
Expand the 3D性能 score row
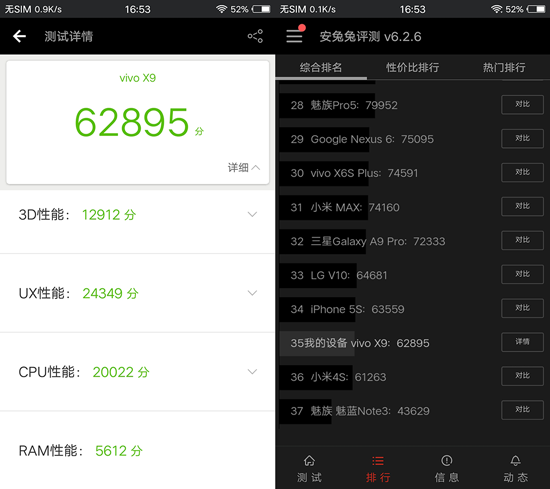137,215
